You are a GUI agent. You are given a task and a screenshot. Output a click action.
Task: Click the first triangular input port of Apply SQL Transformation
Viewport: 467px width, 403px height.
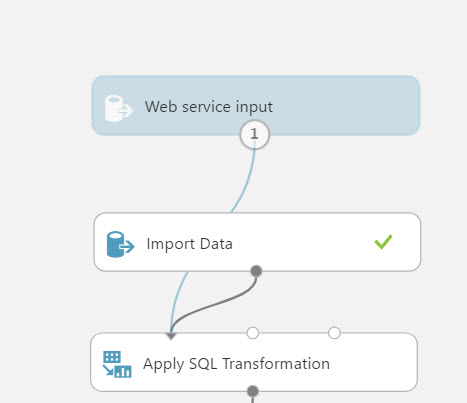(x=171, y=336)
